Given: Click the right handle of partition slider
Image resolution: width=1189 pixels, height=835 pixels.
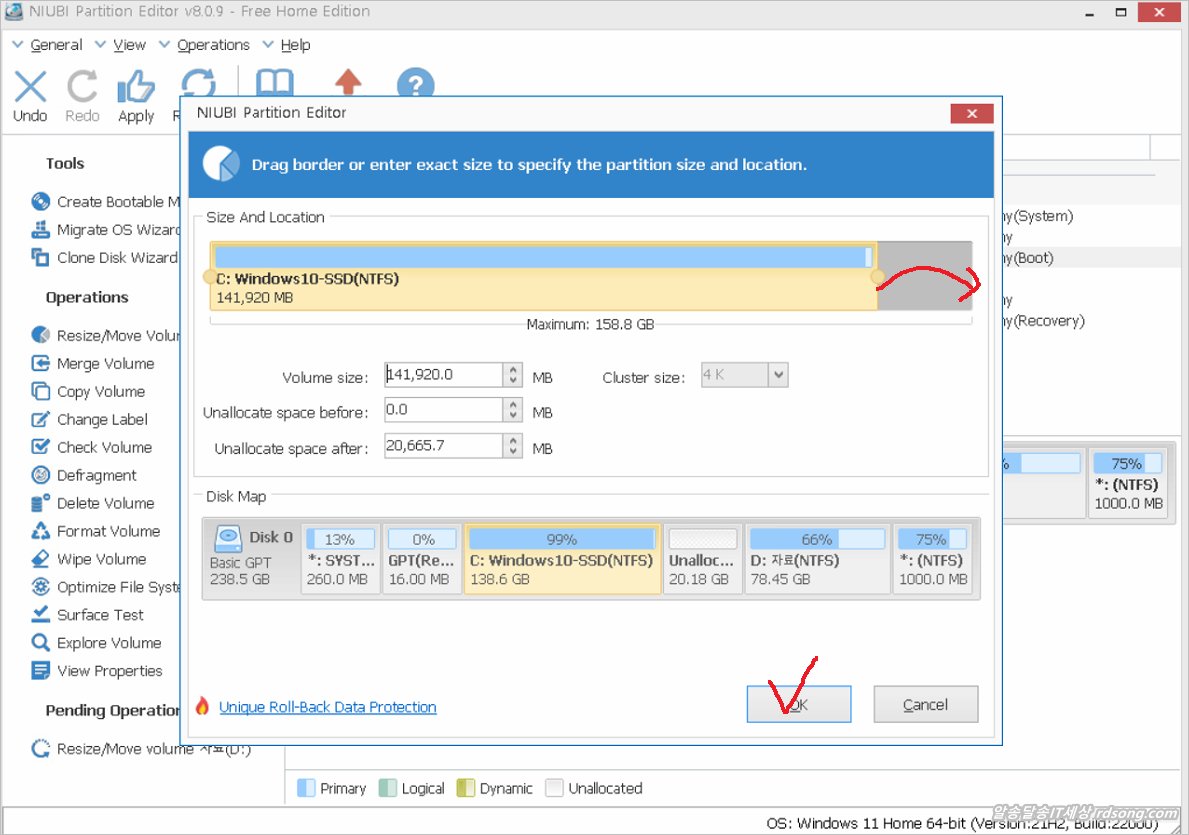Looking at the screenshot, I should point(878,277).
